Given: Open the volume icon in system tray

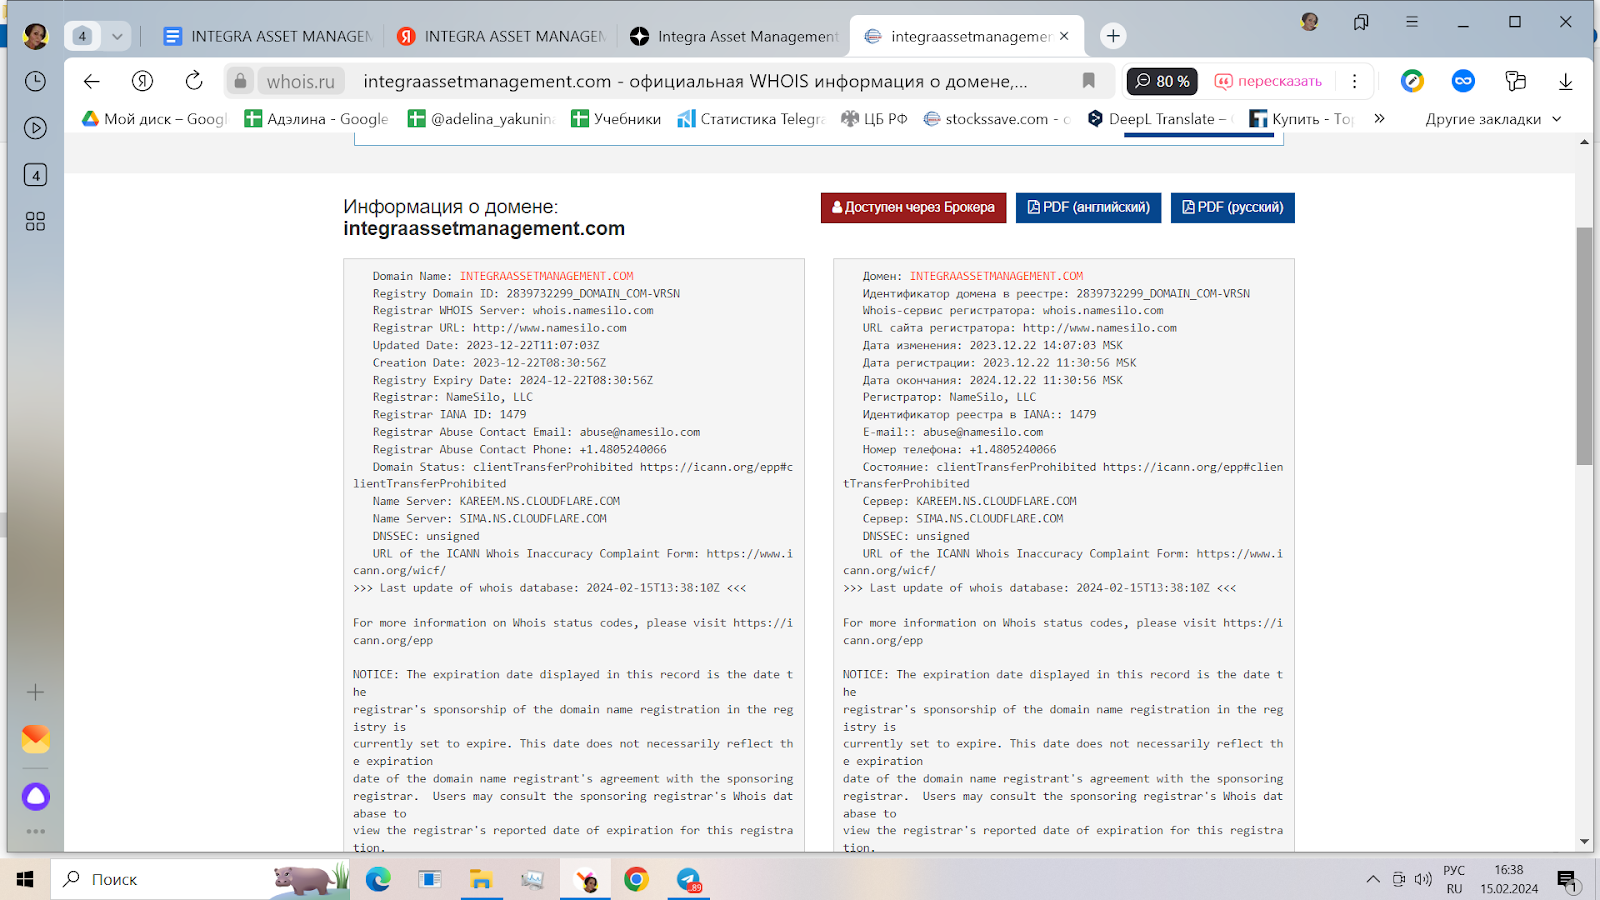Looking at the screenshot, I should point(1423,879).
